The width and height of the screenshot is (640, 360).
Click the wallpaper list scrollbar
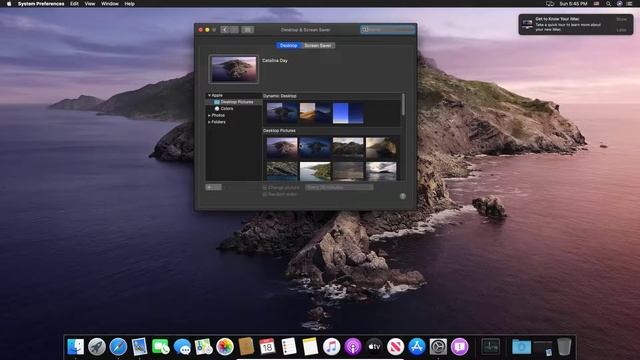click(x=403, y=104)
